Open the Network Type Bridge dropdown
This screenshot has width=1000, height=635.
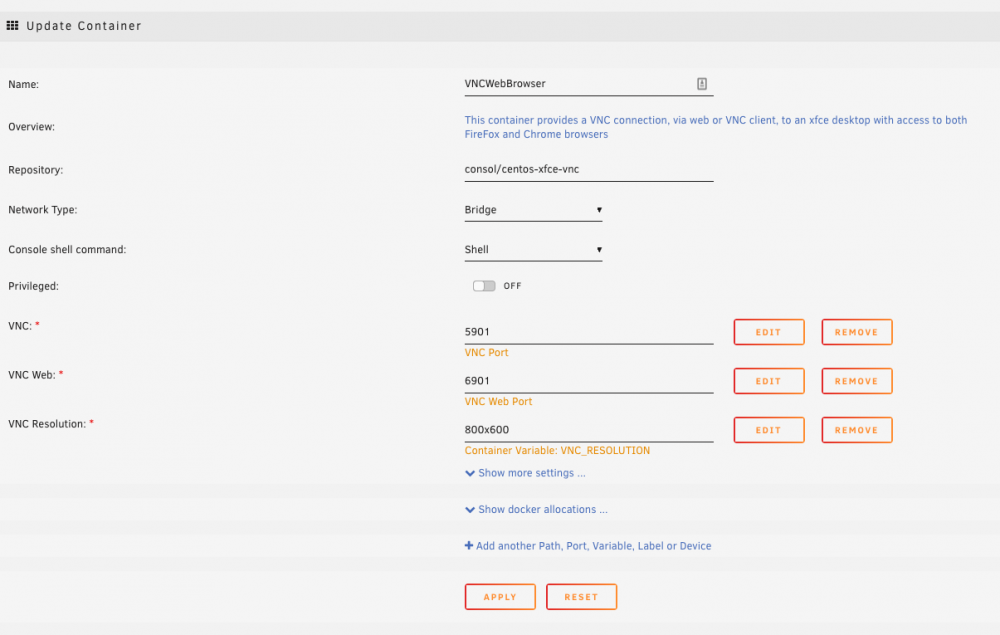[x=533, y=210]
